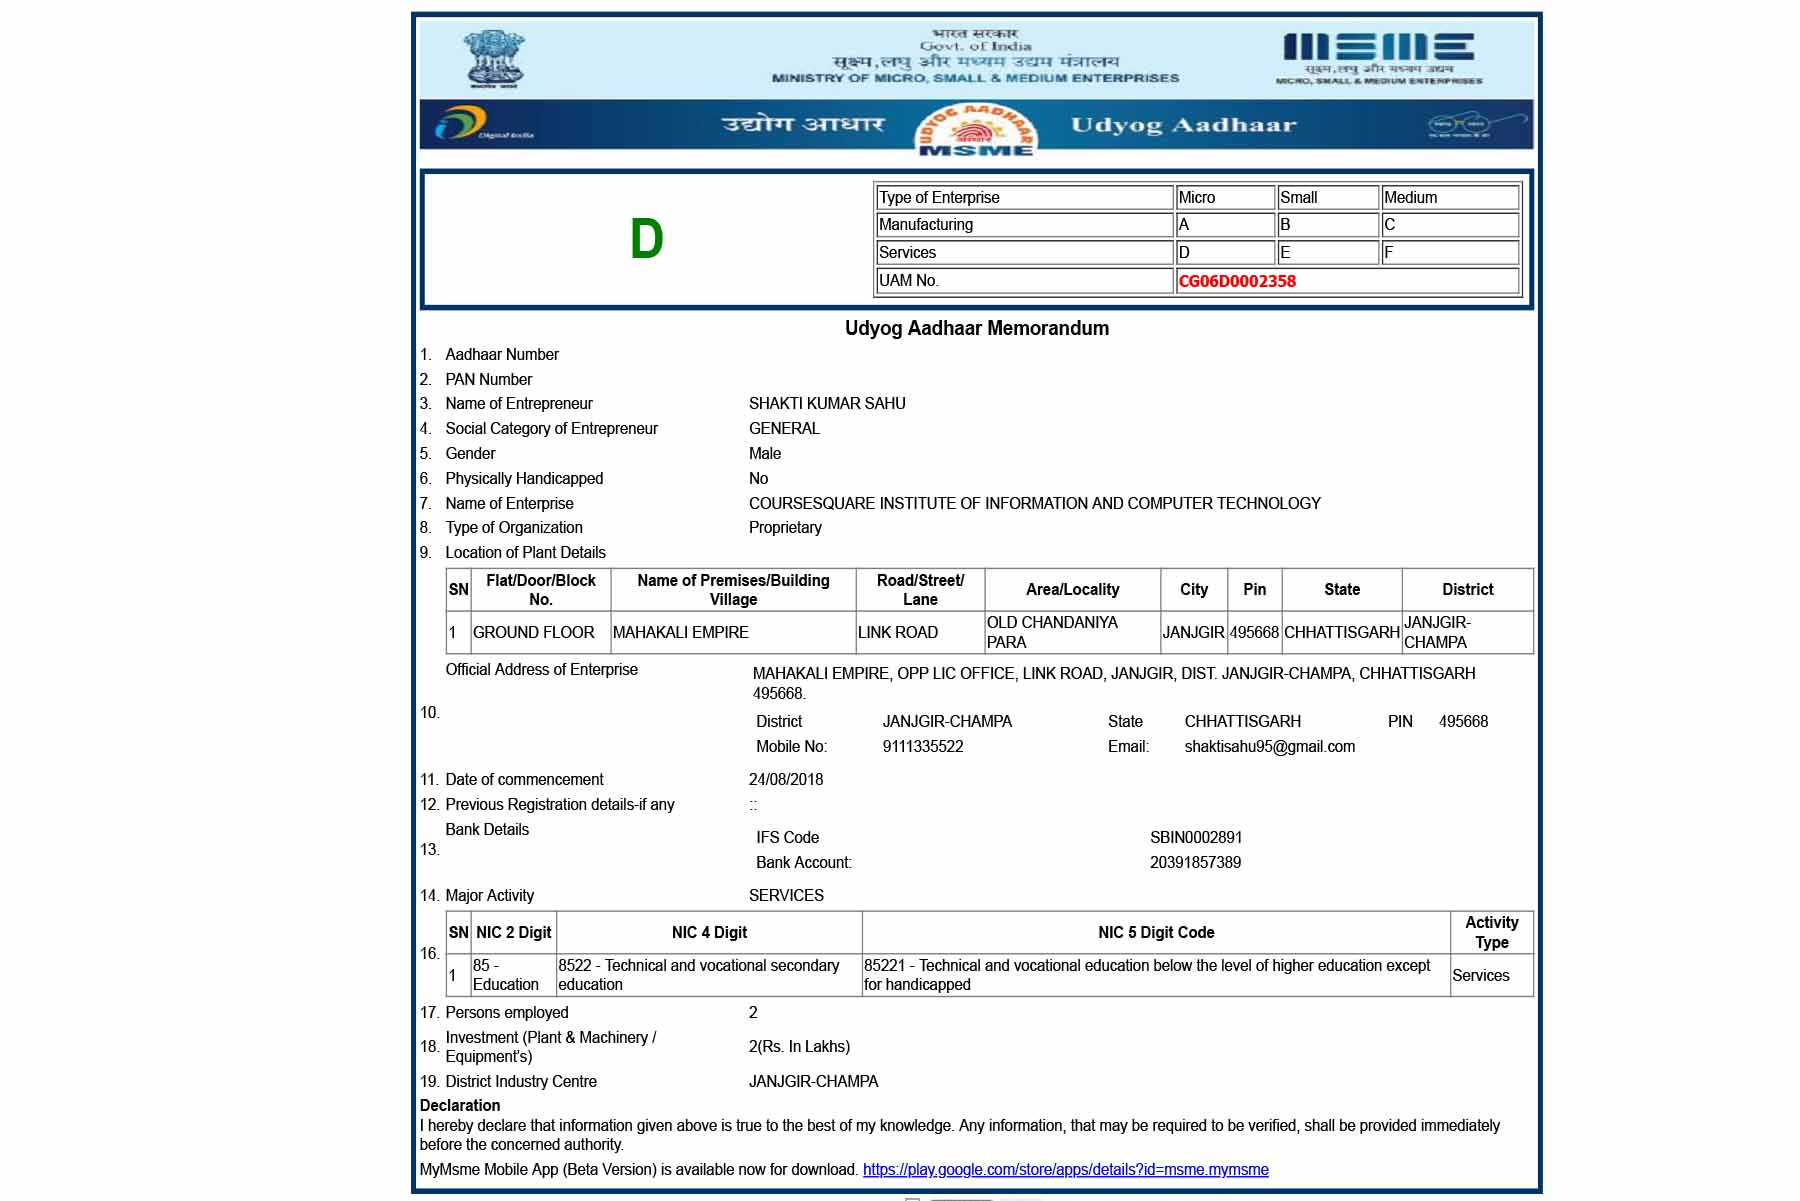Image resolution: width=1800 pixels, height=1201 pixels.
Task: Click the MSME logo in header
Action: [1379, 58]
